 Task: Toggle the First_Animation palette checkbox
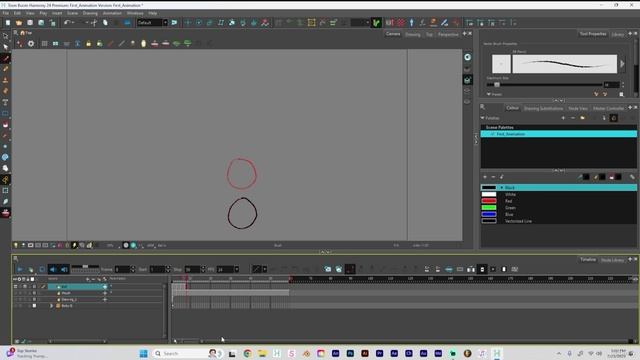(492, 134)
